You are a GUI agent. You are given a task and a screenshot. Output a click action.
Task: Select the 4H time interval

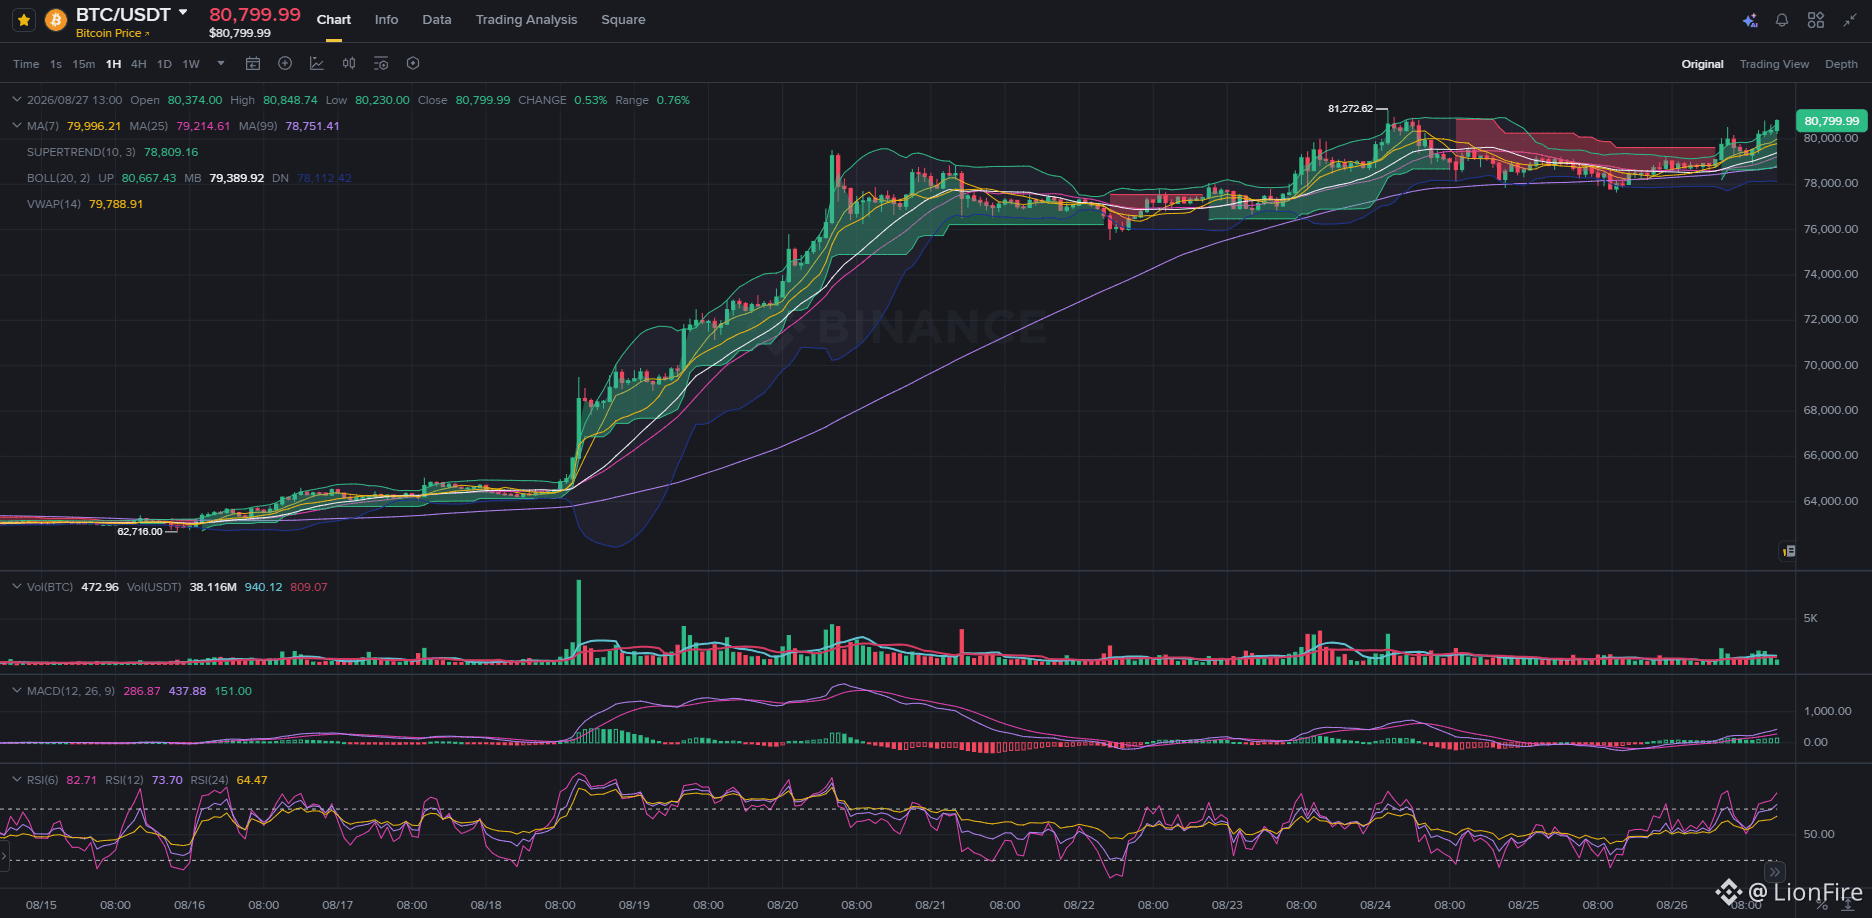point(139,64)
